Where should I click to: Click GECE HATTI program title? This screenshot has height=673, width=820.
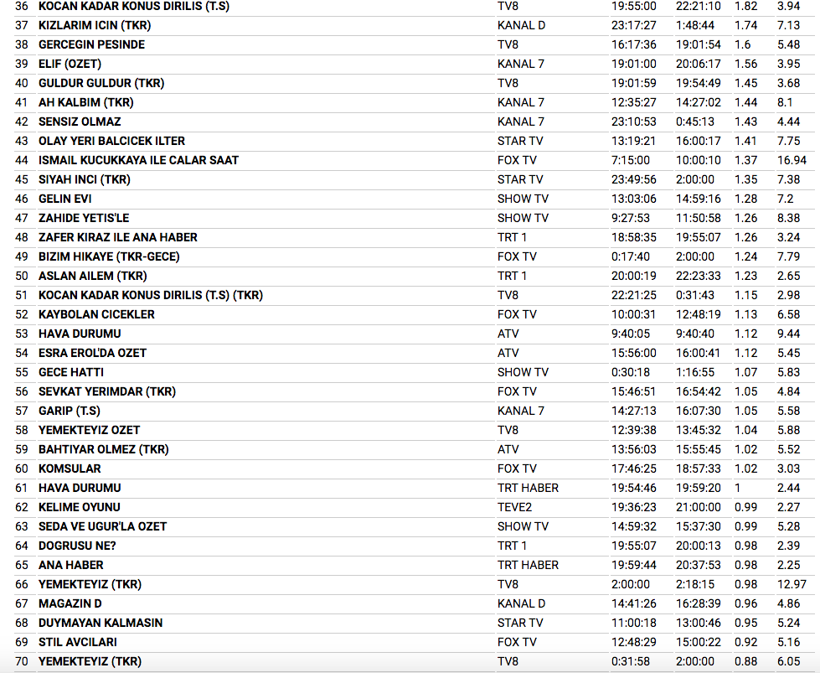pyautogui.click(x=73, y=372)
